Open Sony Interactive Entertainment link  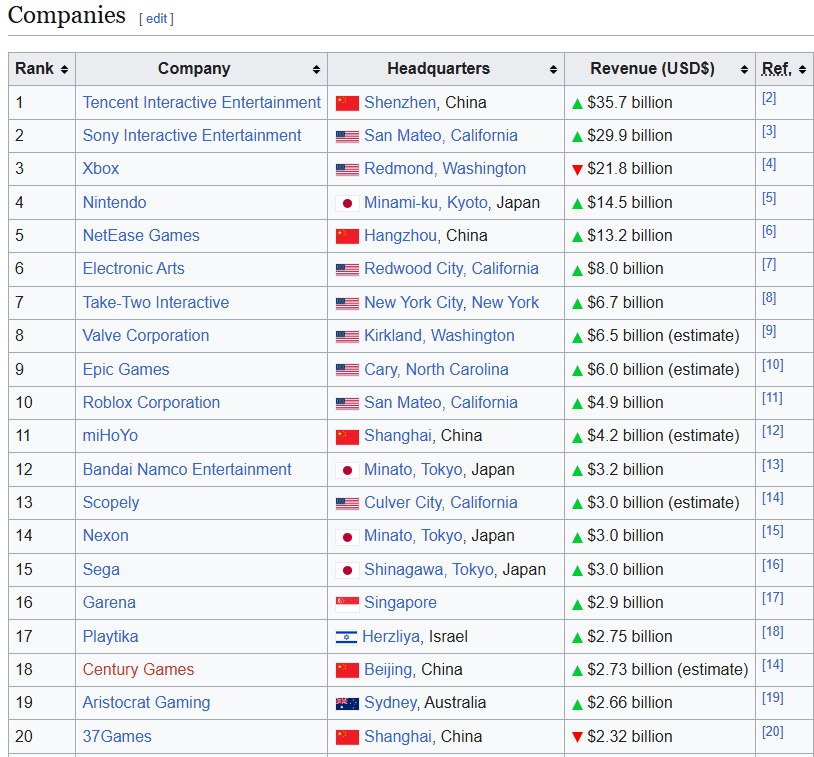pyautogui.click(x=192, y=136)
